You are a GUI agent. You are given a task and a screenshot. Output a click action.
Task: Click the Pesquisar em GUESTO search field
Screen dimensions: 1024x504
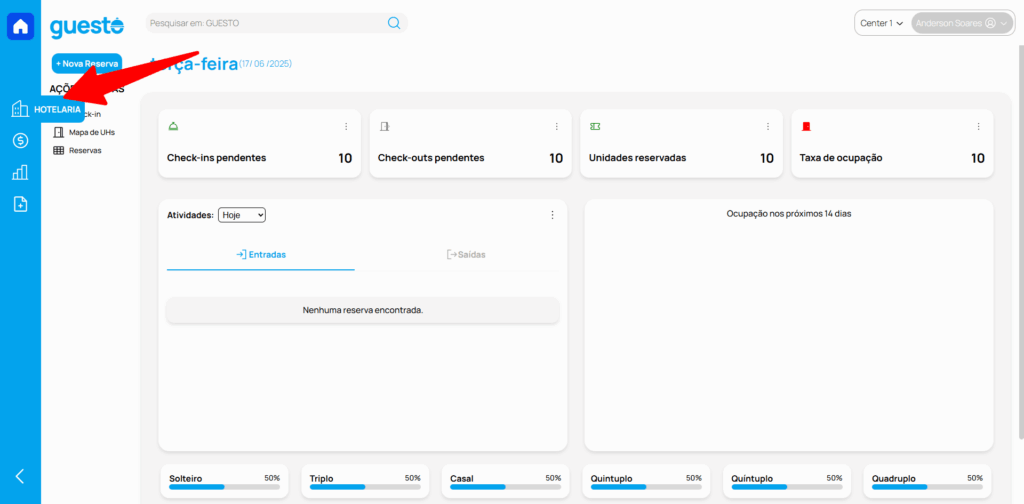point(265,23)
